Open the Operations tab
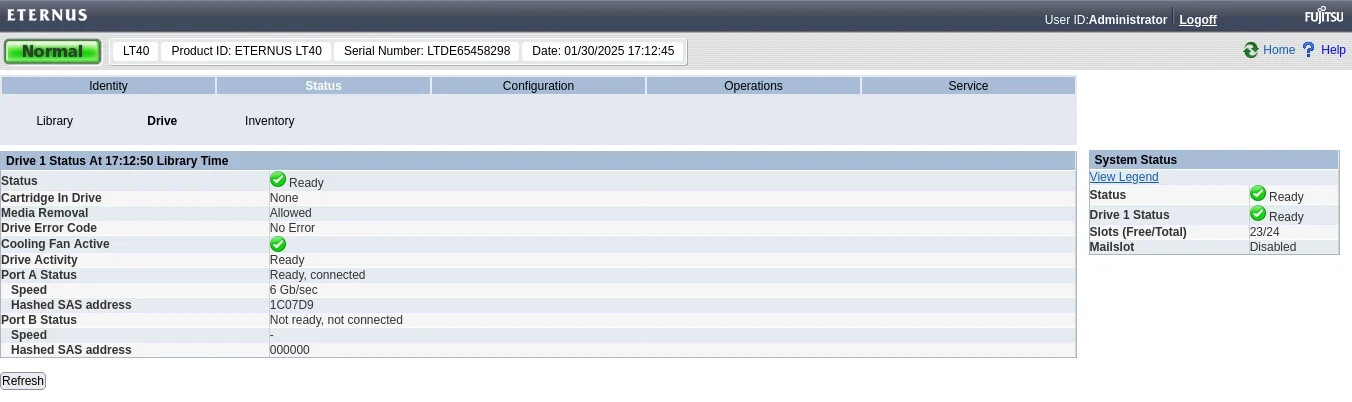The height and width of the screenshot is (402, 1352). click(x=753, y=86)
